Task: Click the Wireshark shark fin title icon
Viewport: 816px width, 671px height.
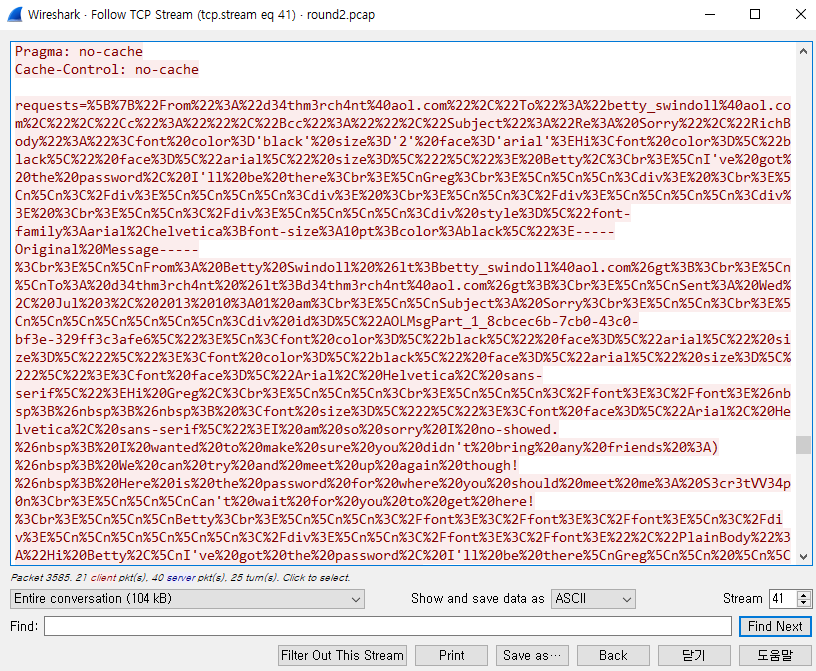Action: [15, 14]
